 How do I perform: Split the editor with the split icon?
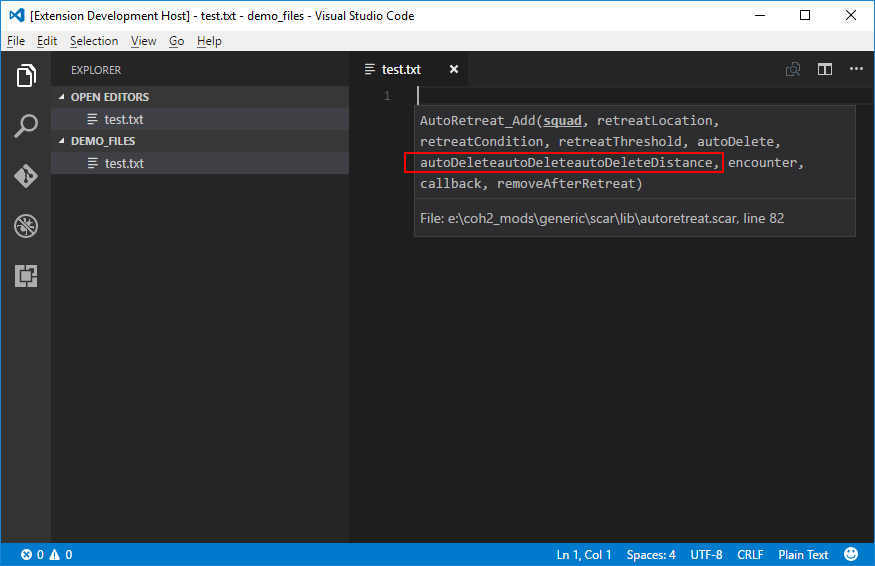pos(825,69)
